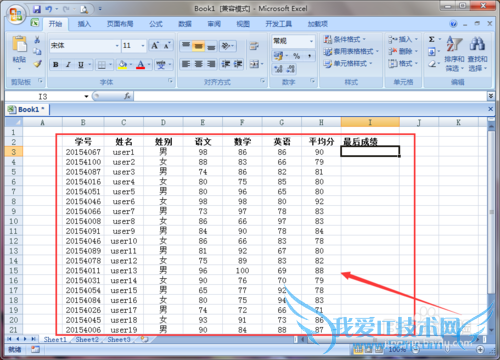Open Cell Styles dropdown
Screen dimensions: 500x360
(348, 63)
